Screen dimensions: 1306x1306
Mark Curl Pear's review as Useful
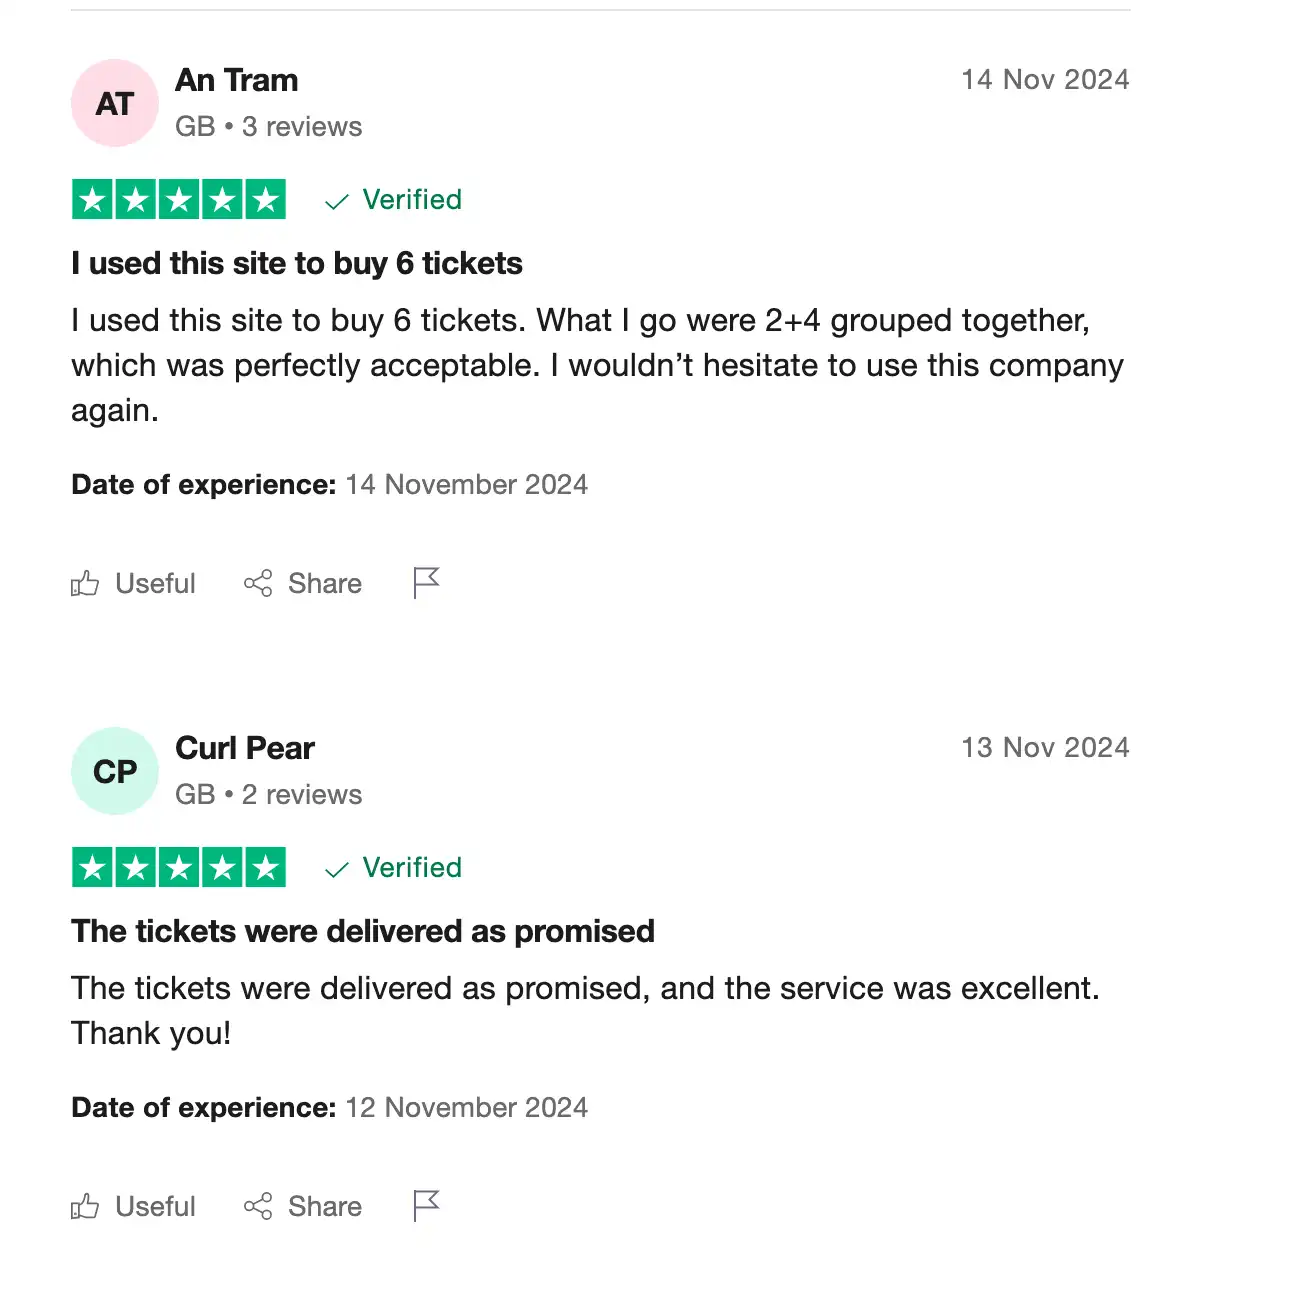155,1206
